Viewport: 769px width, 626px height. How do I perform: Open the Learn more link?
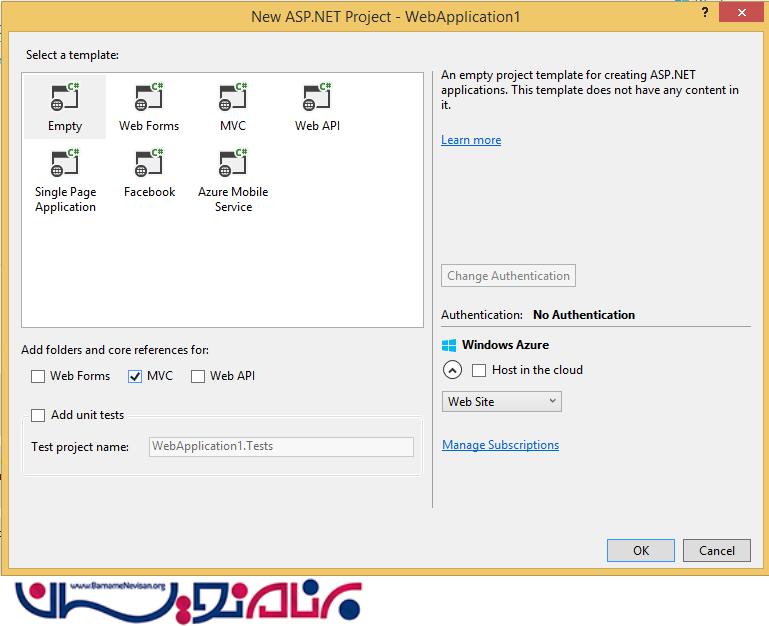point(471,140)
